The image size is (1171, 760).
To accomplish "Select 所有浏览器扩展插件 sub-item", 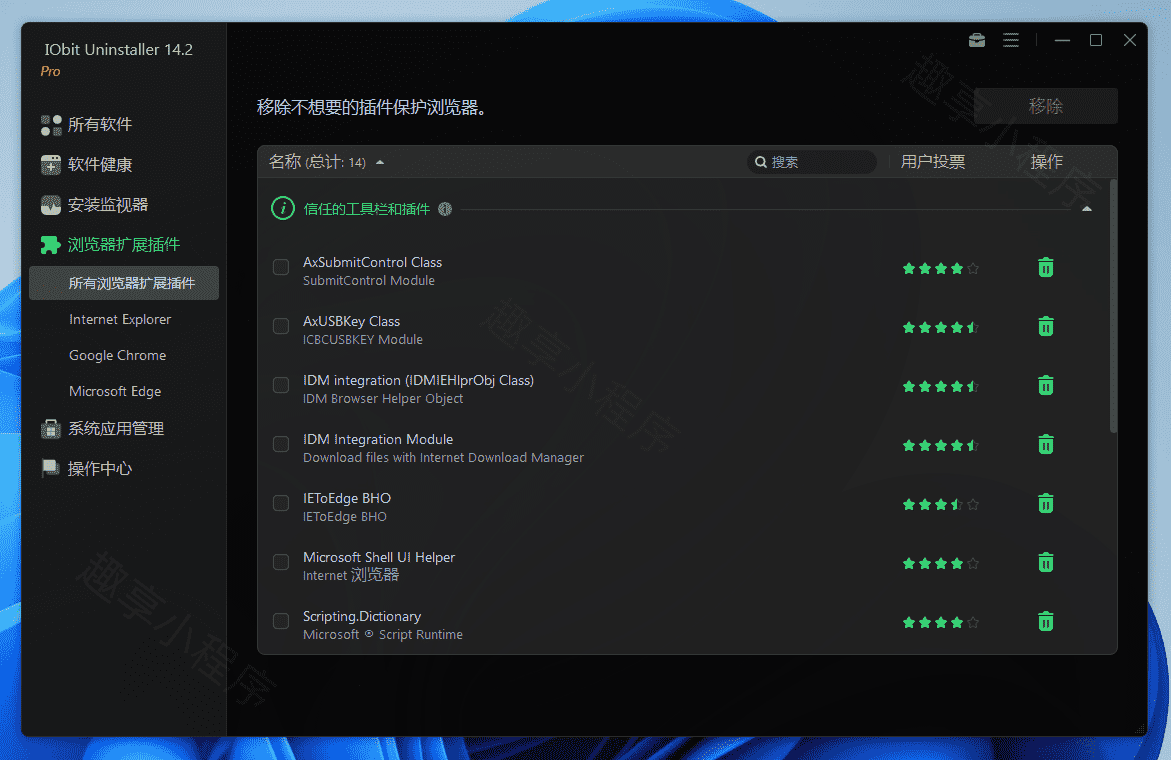I will (x=124, y=283).
